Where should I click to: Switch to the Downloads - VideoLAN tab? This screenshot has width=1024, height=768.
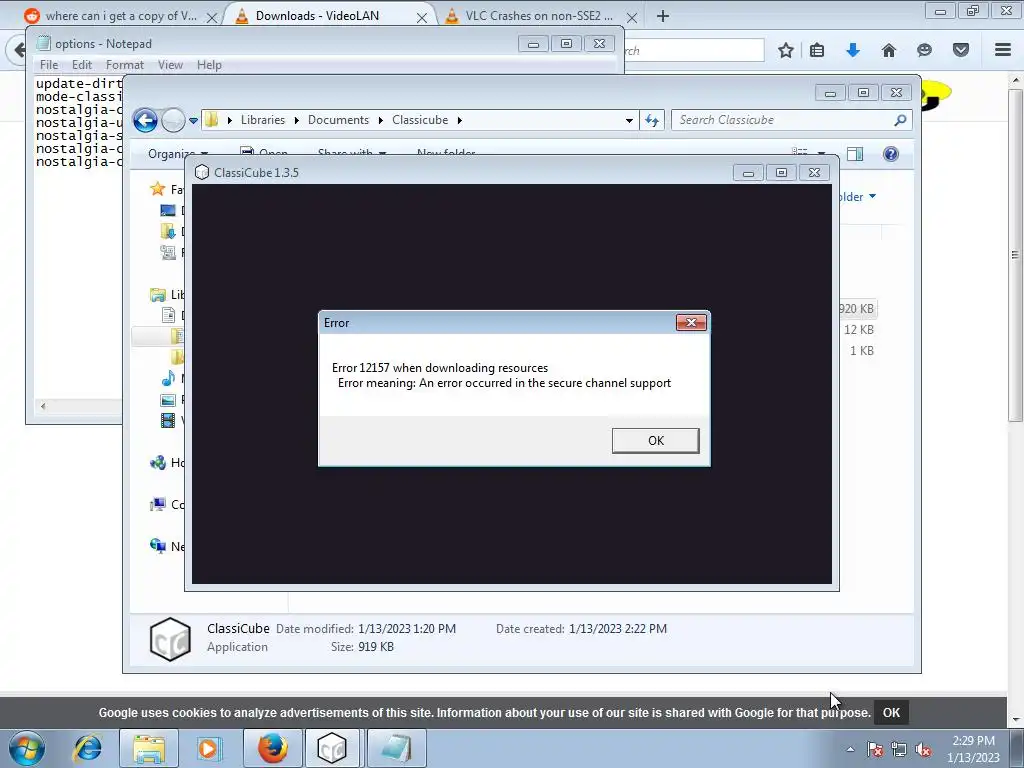(317, 16)
